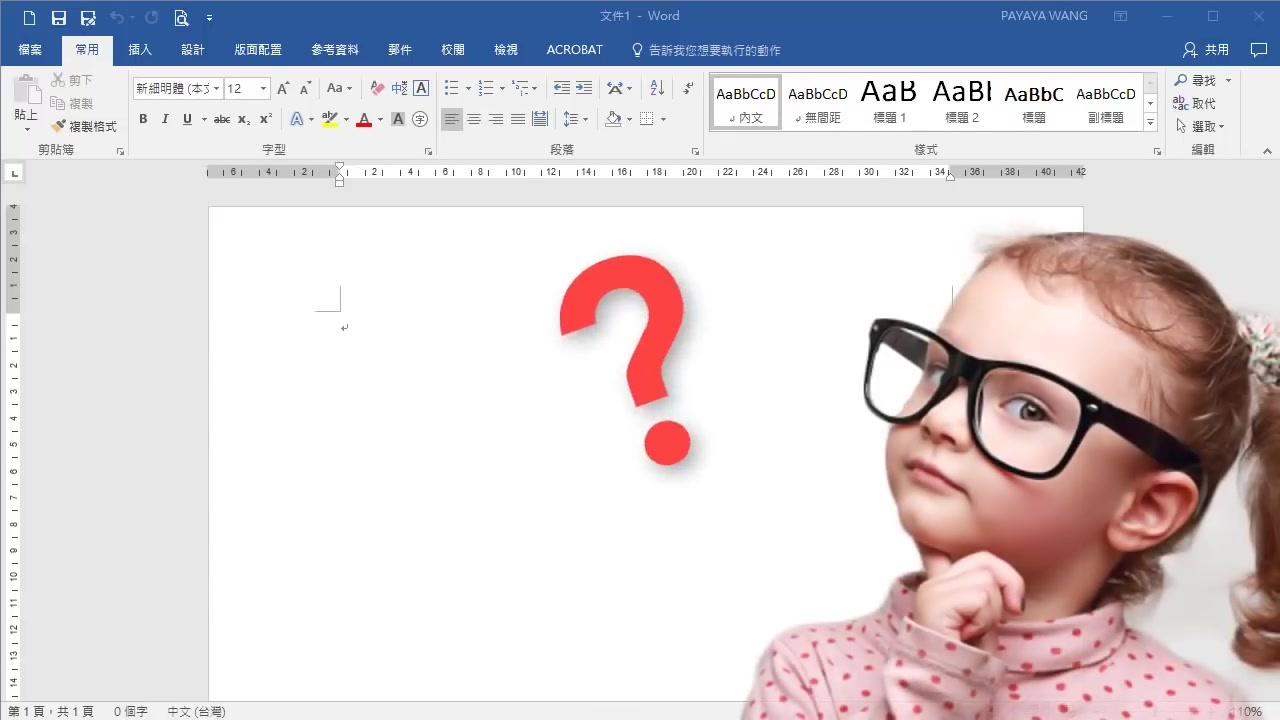Open Paragraph dialog launcher
The height and width of the screenshot is (720, 1280).
[695, 152]
